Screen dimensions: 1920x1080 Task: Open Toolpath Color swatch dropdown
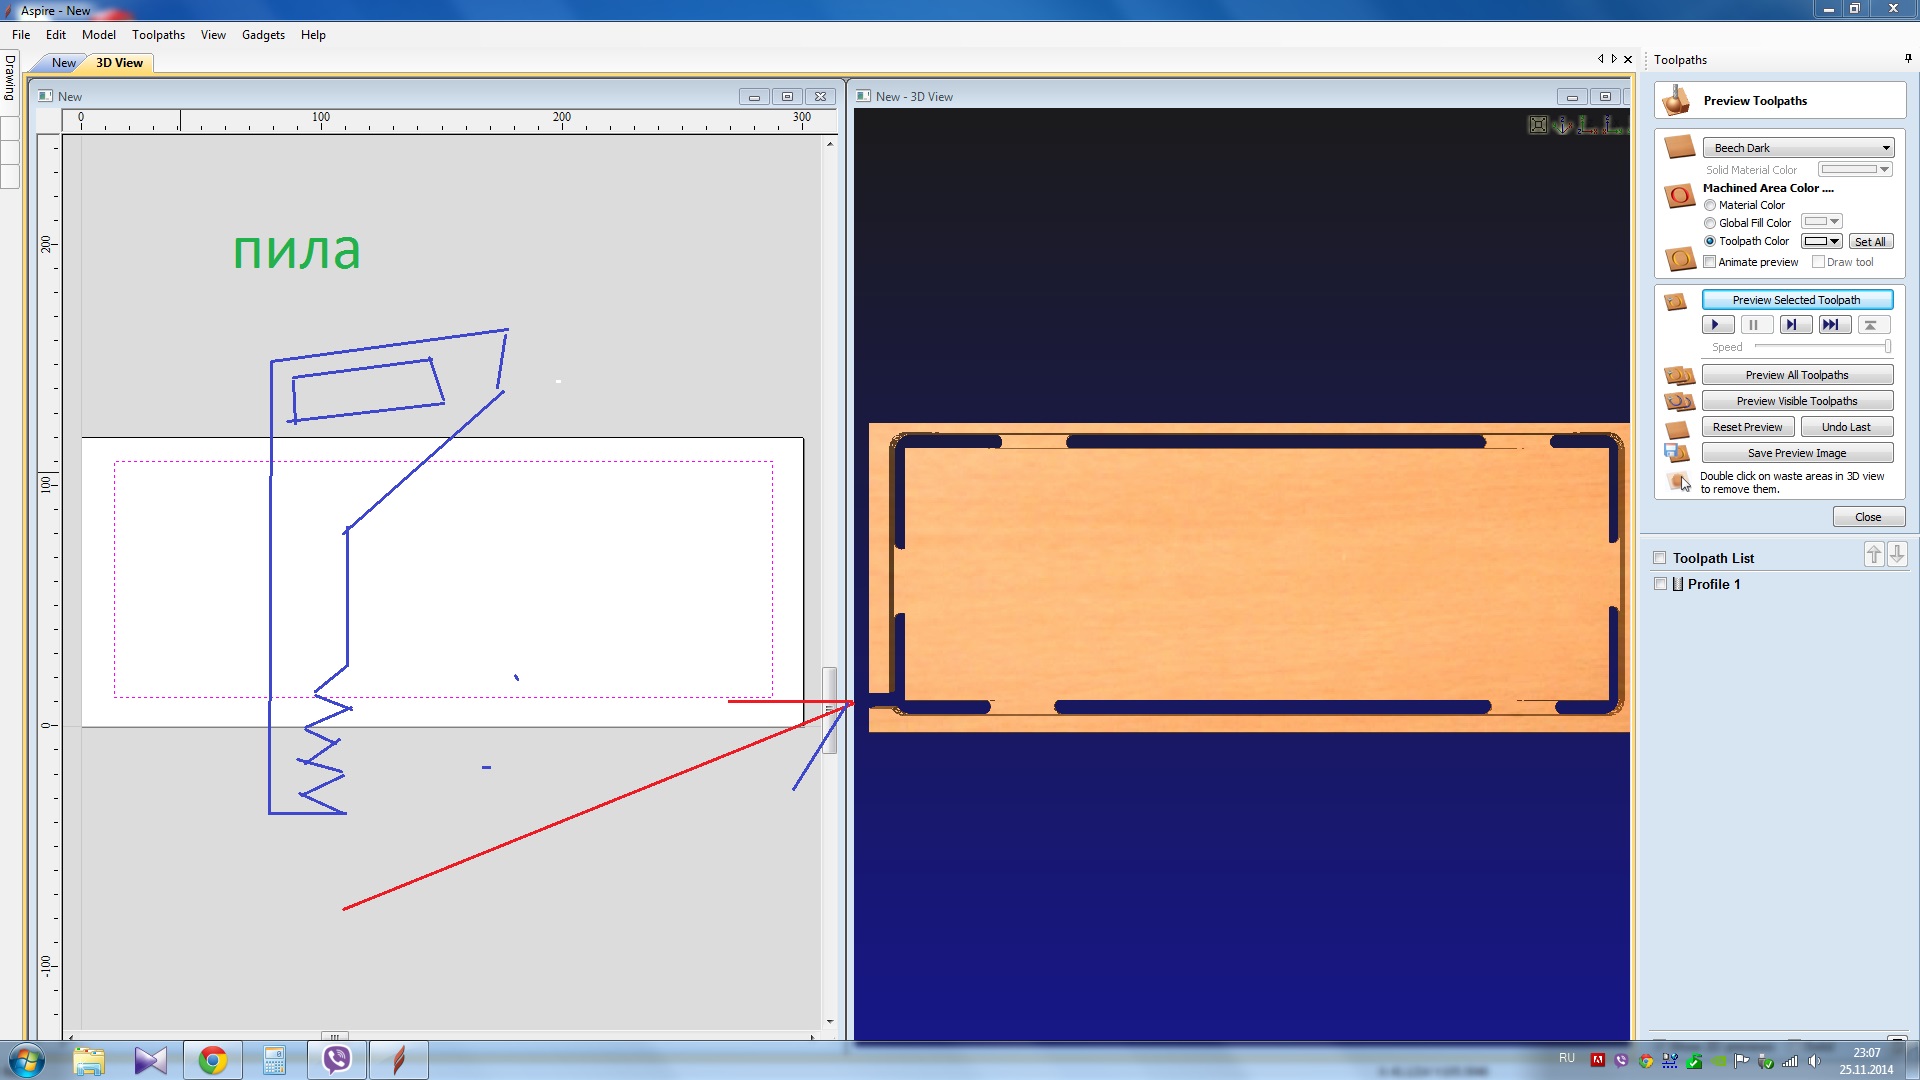(1821, 241)
